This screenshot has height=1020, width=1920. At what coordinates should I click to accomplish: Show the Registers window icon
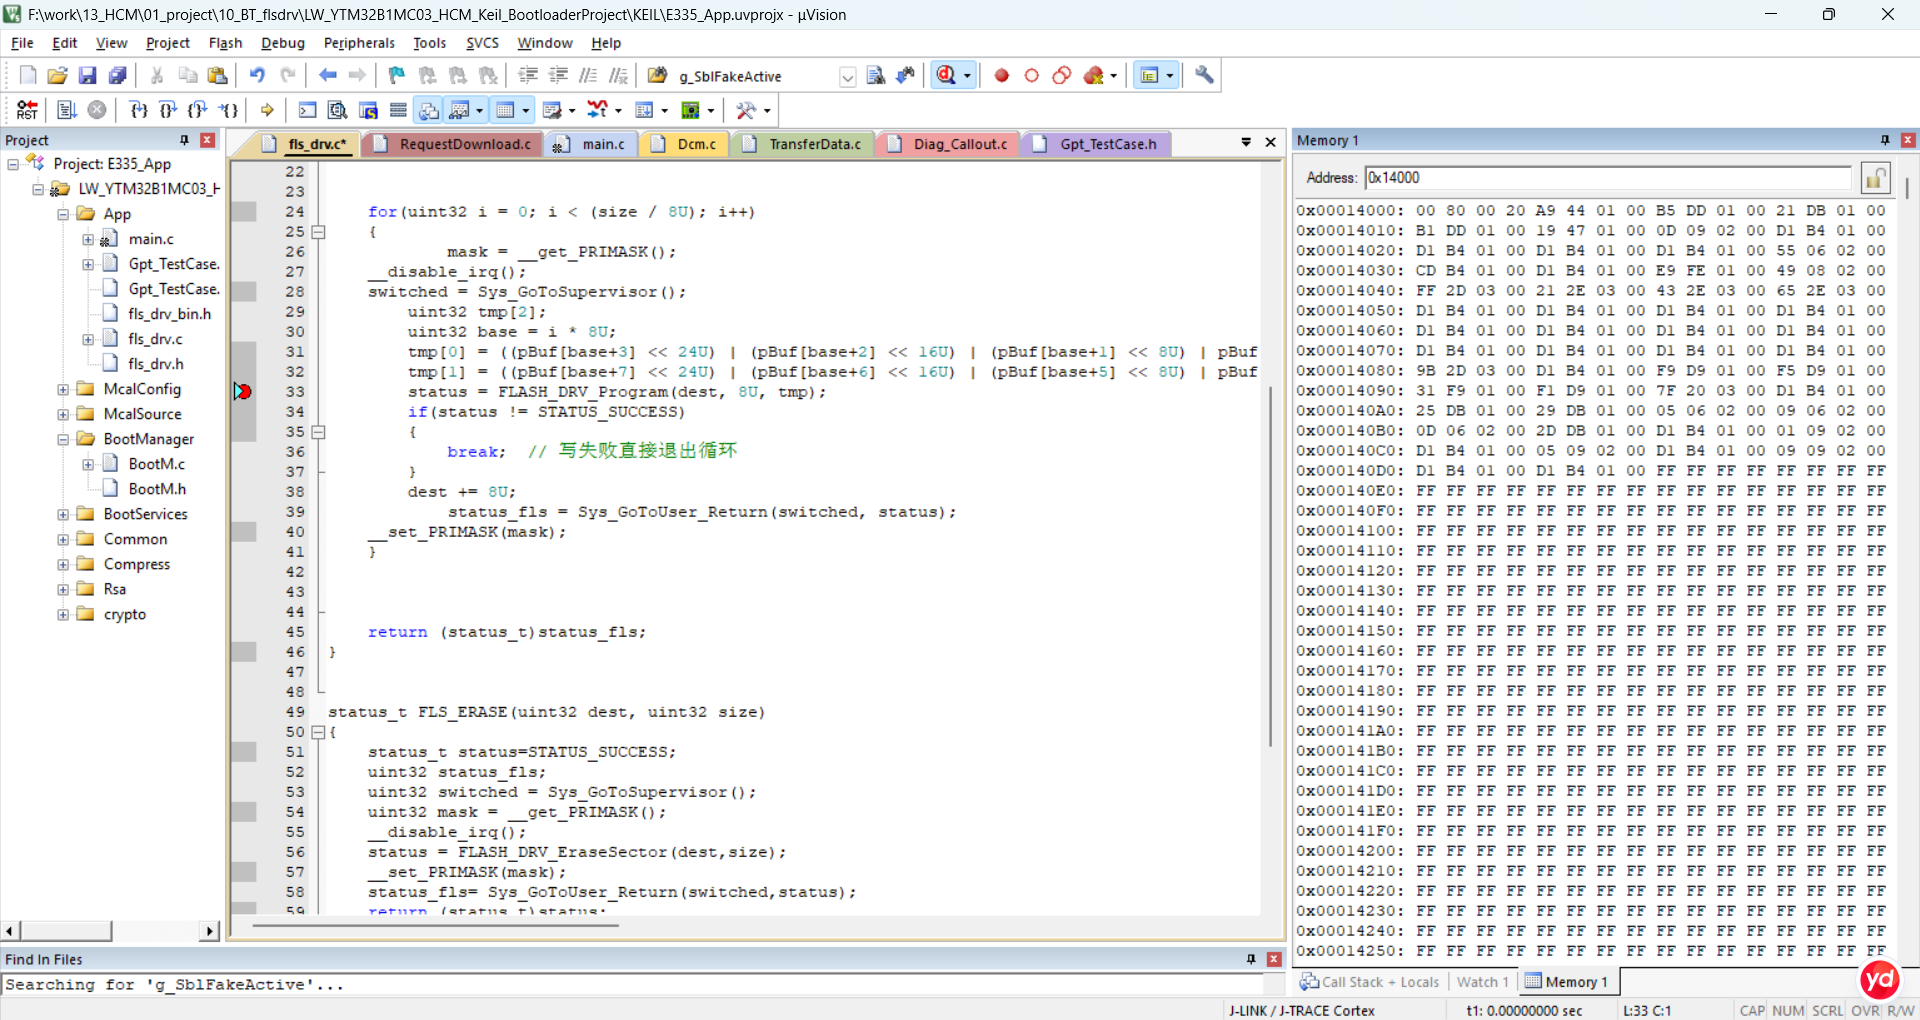click(398, 110)
